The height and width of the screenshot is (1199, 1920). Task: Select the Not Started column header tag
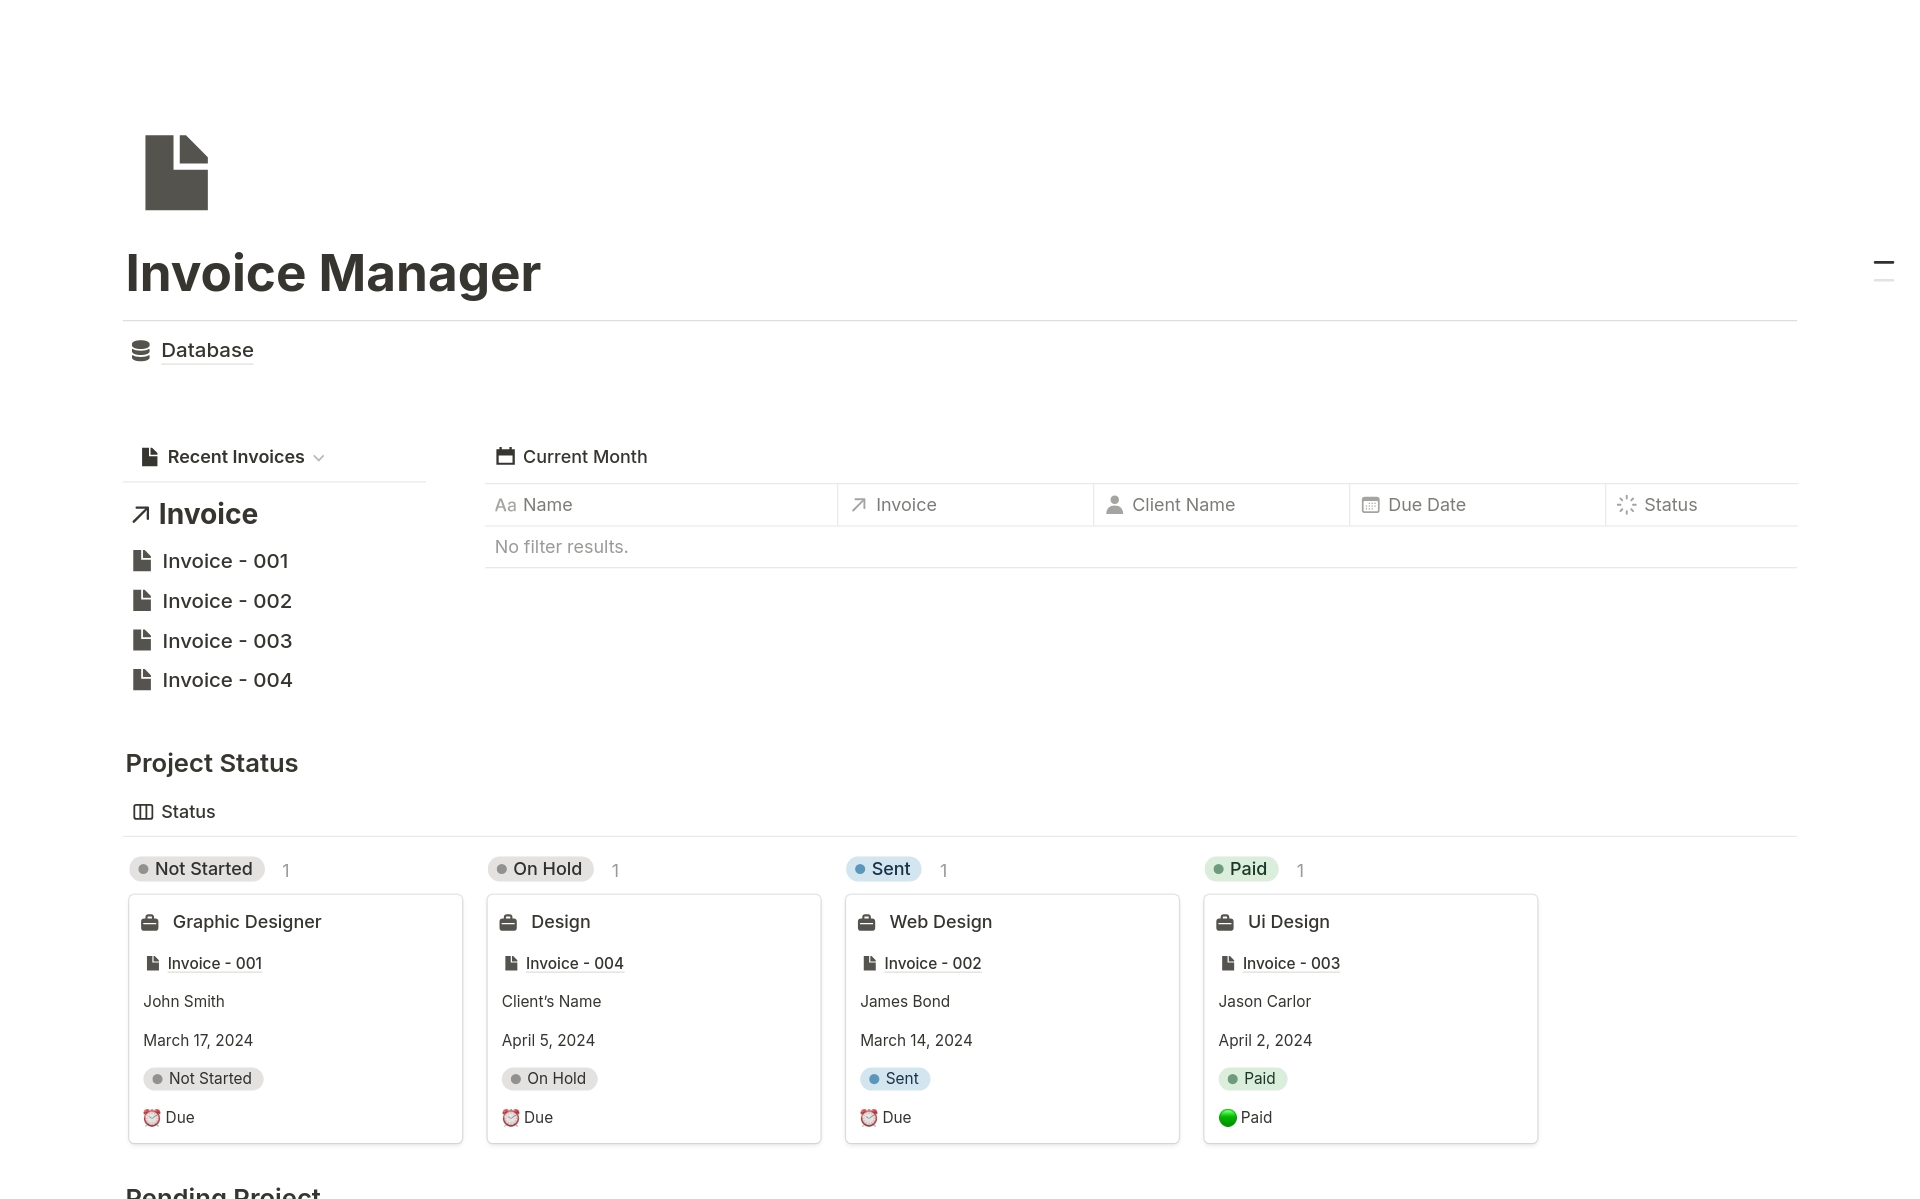[196, 868]
